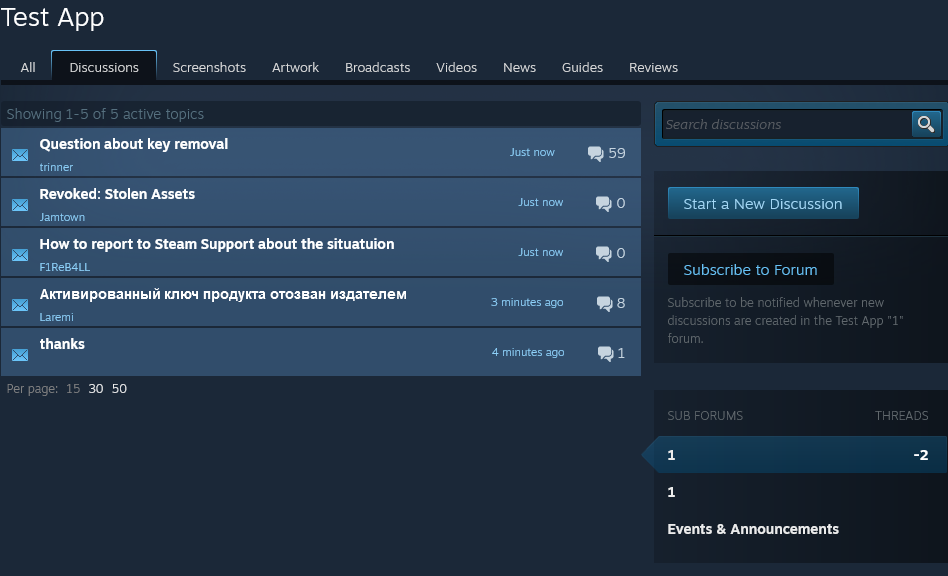Set per page to 50
The image size is (948, 576).
[x=119, y=389]
